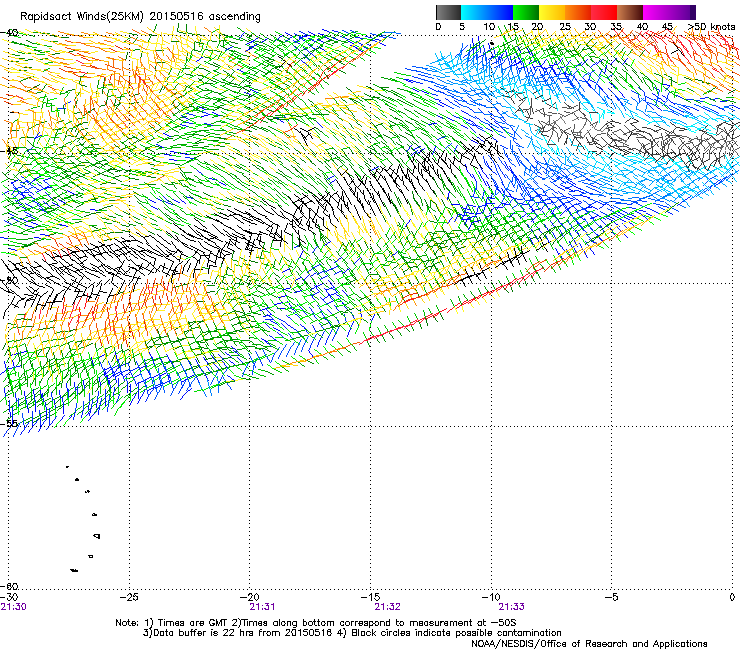Viewport: 740px width, 650px height.
Task: Click the purple time stamp "21:31"
Action: (262, 607)
